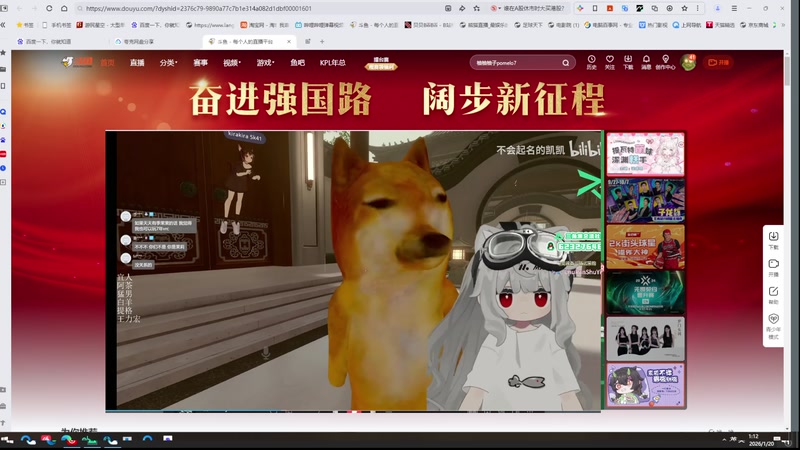This screenshot has width=800, height=450.
Task: Click the star icon on browser left sidebar
Action: pyautogui.click(x=3, y=53)
